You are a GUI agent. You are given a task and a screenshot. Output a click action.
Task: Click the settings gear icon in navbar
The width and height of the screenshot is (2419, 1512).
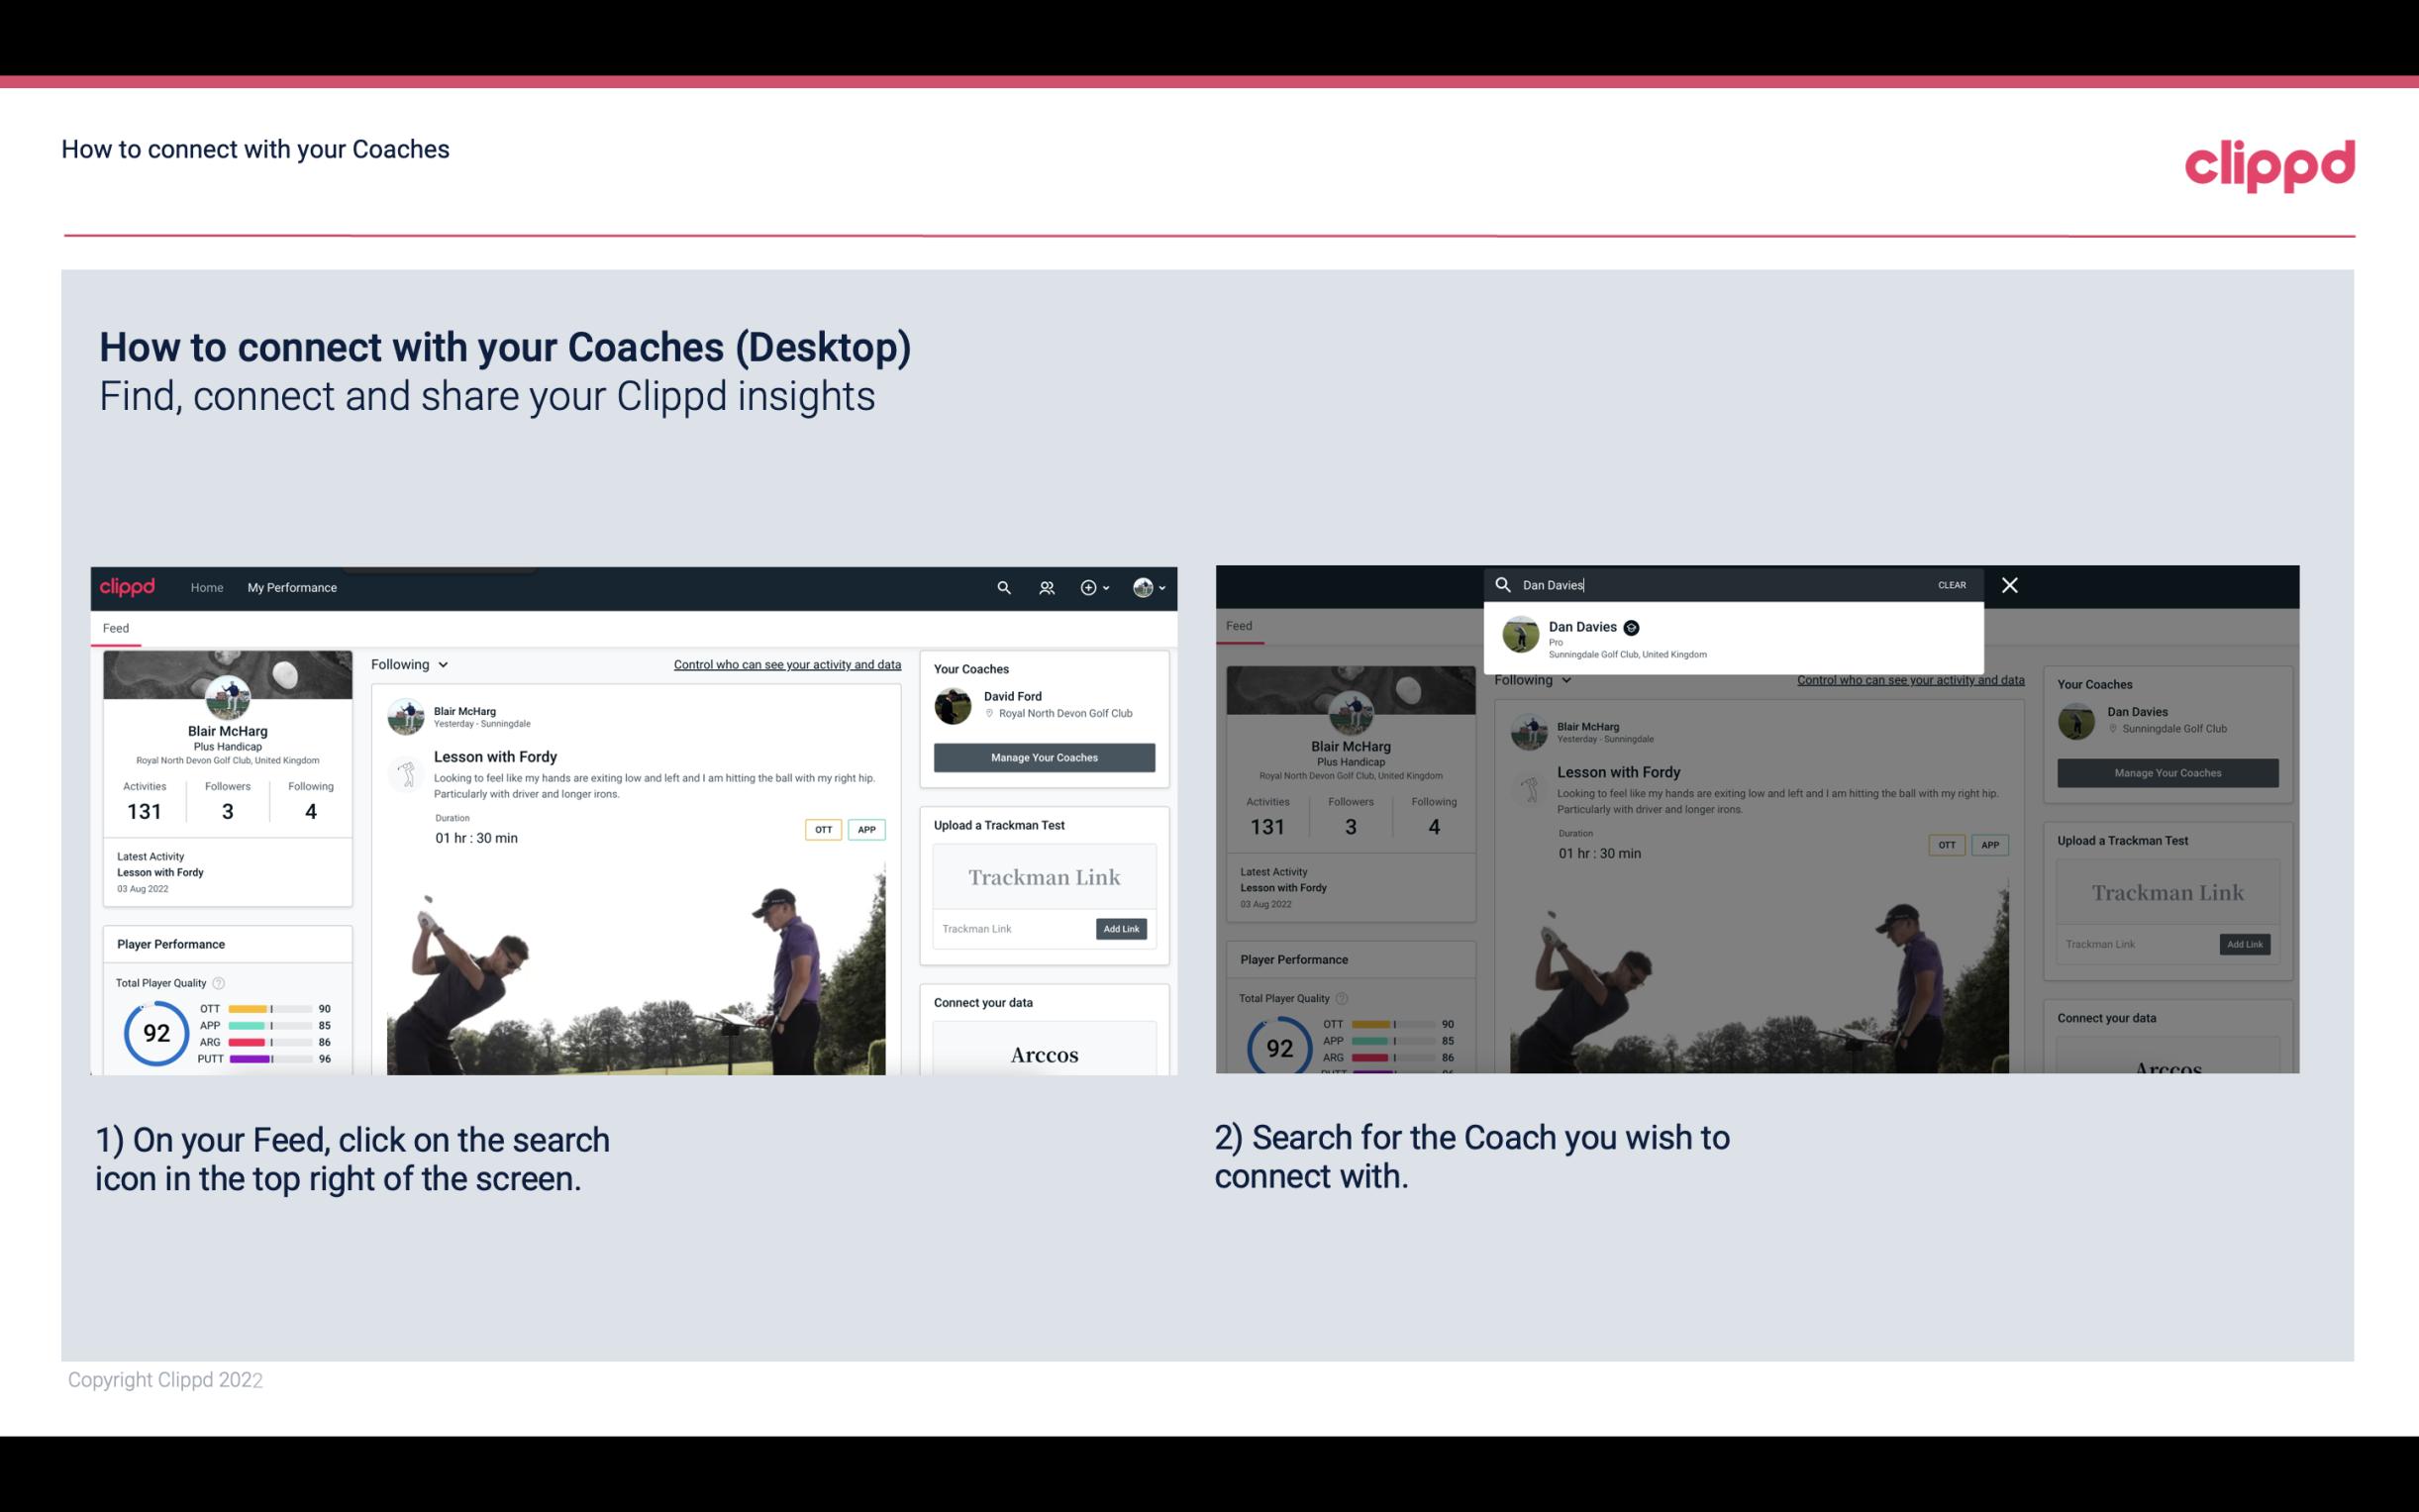[x=1088, y=587]
